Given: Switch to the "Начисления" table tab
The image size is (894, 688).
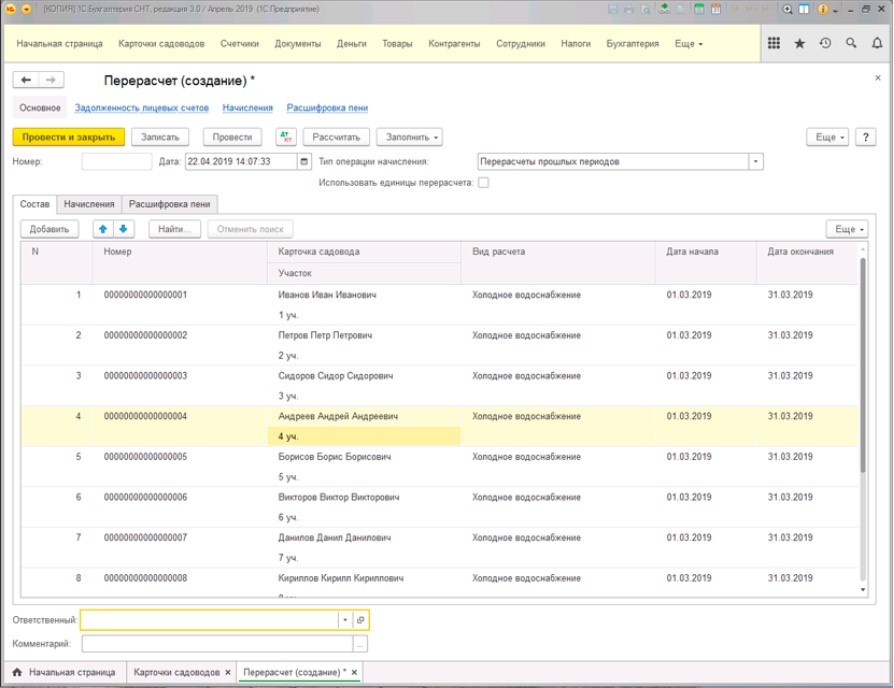Looking at the screenshot, I should coord(89,204).
